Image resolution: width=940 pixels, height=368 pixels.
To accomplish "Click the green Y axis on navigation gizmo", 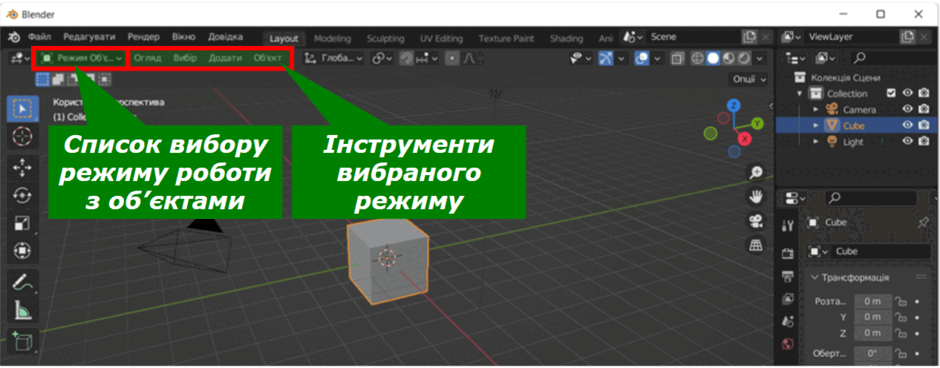I will pos(758,123).
